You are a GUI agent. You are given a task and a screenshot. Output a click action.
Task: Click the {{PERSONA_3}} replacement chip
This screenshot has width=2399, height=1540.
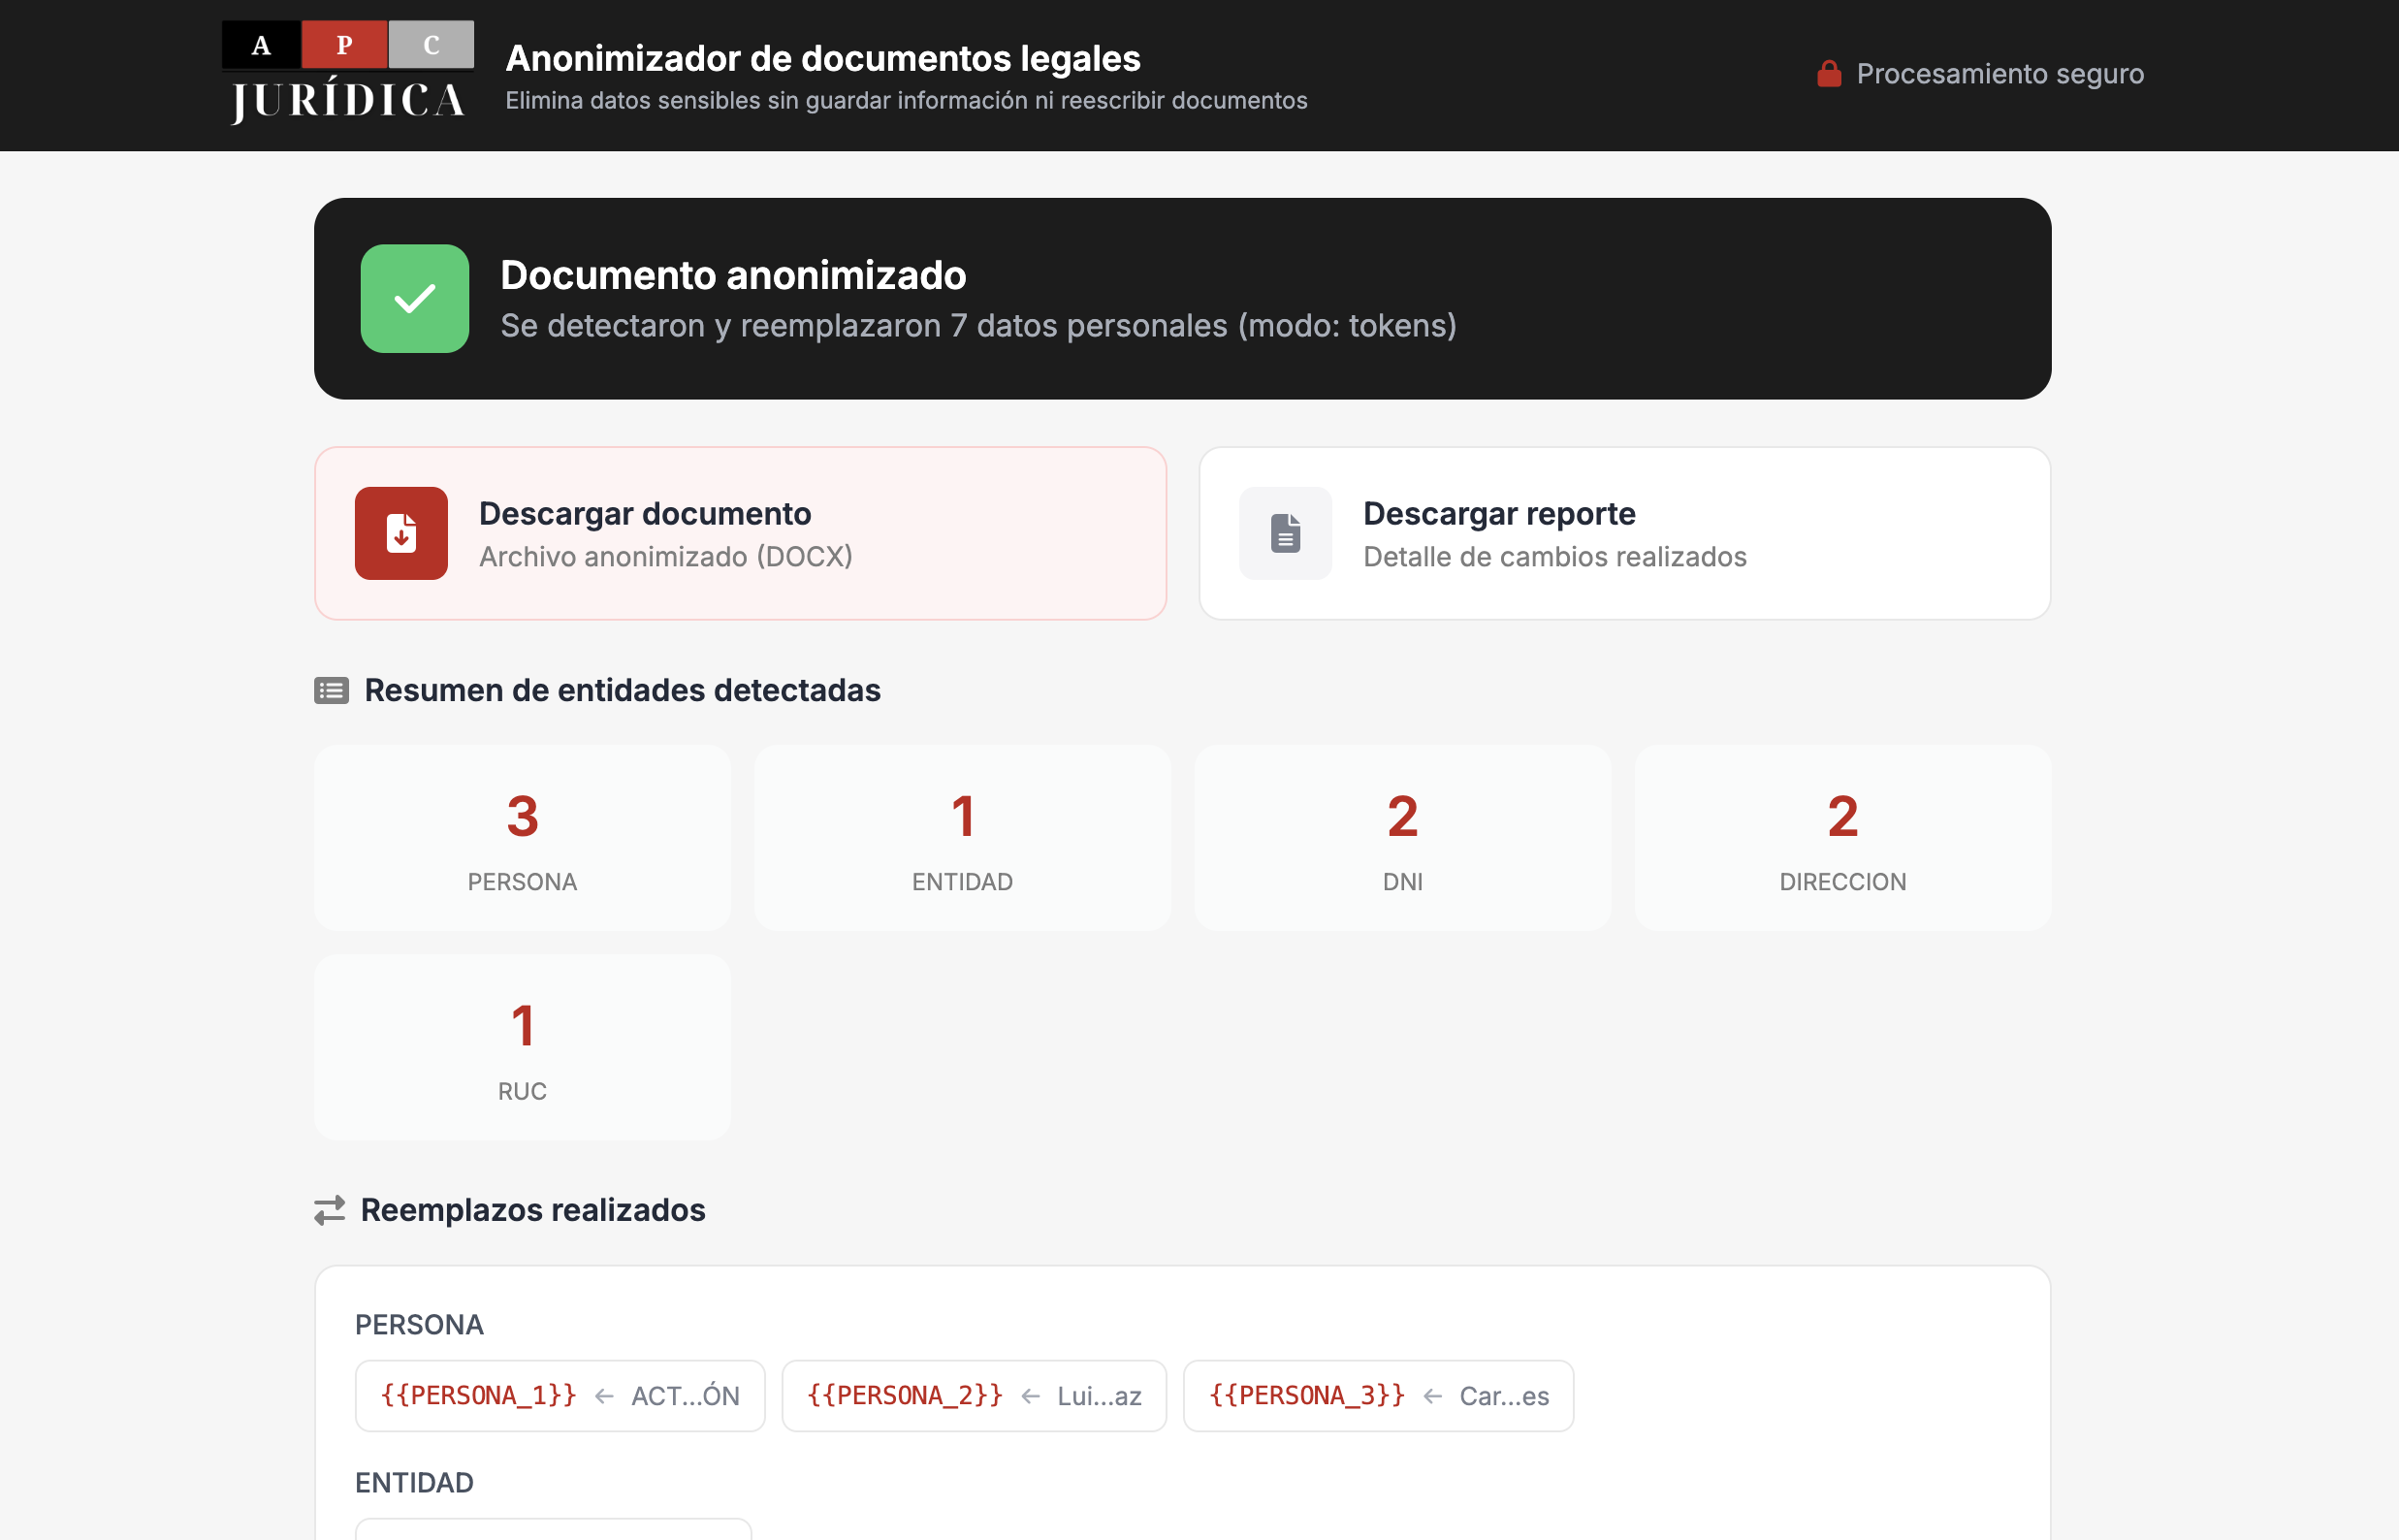1377,1396
